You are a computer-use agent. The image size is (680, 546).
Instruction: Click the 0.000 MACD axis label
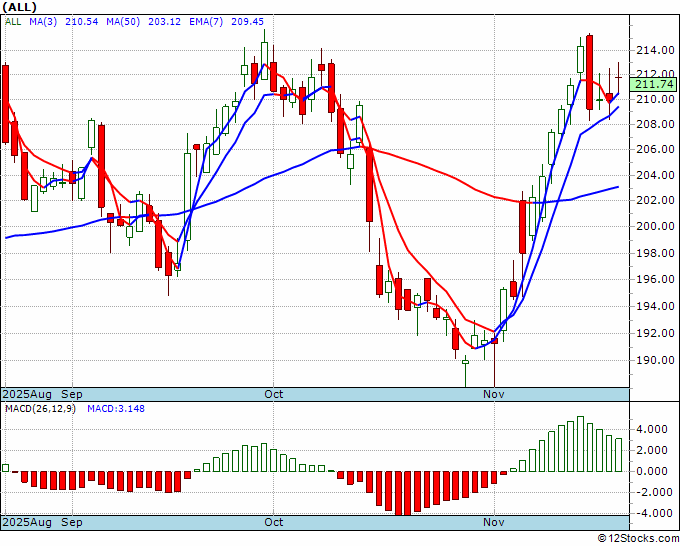pyautogui.click(x=654, y=471)
